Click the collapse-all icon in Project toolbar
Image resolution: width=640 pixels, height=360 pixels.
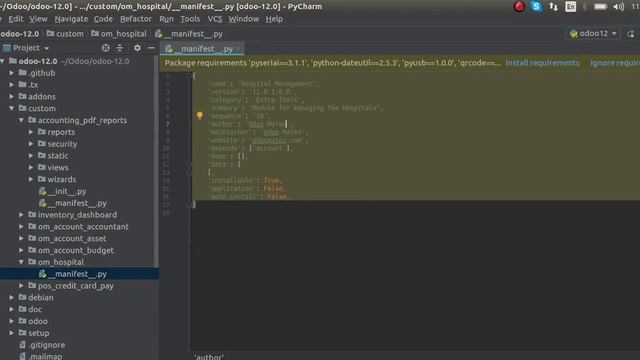pos(120,48)
